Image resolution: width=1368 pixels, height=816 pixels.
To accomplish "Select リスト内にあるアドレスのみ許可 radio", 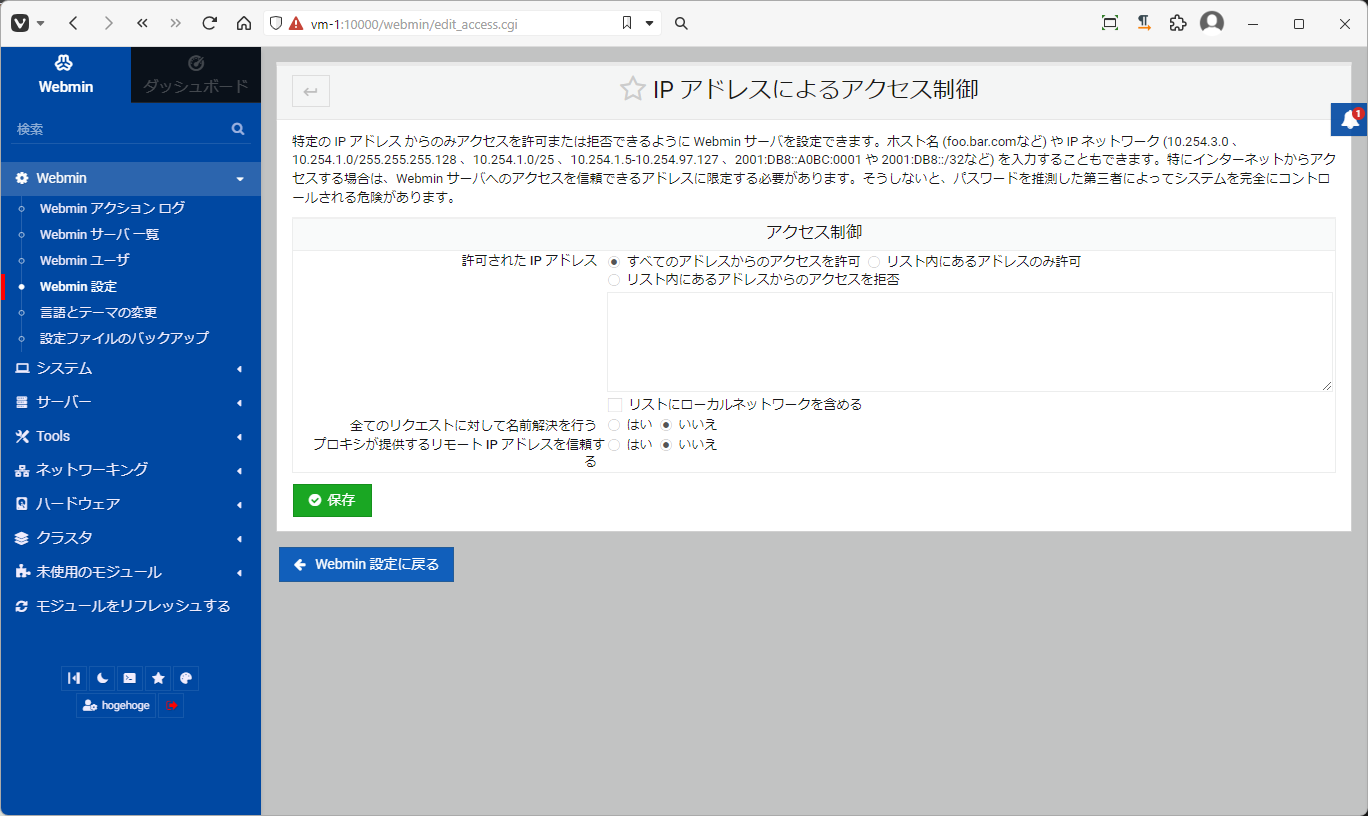I will (874, 261).
